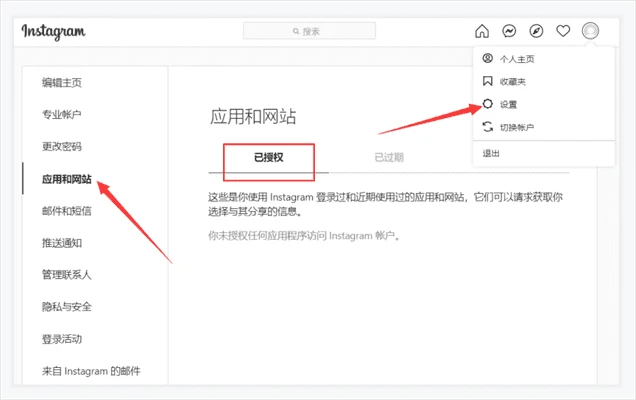Viewport: 636px width, 400px height.
Task: Open 编辑主页 in the settings sidebar
Action: coord(62,83)
